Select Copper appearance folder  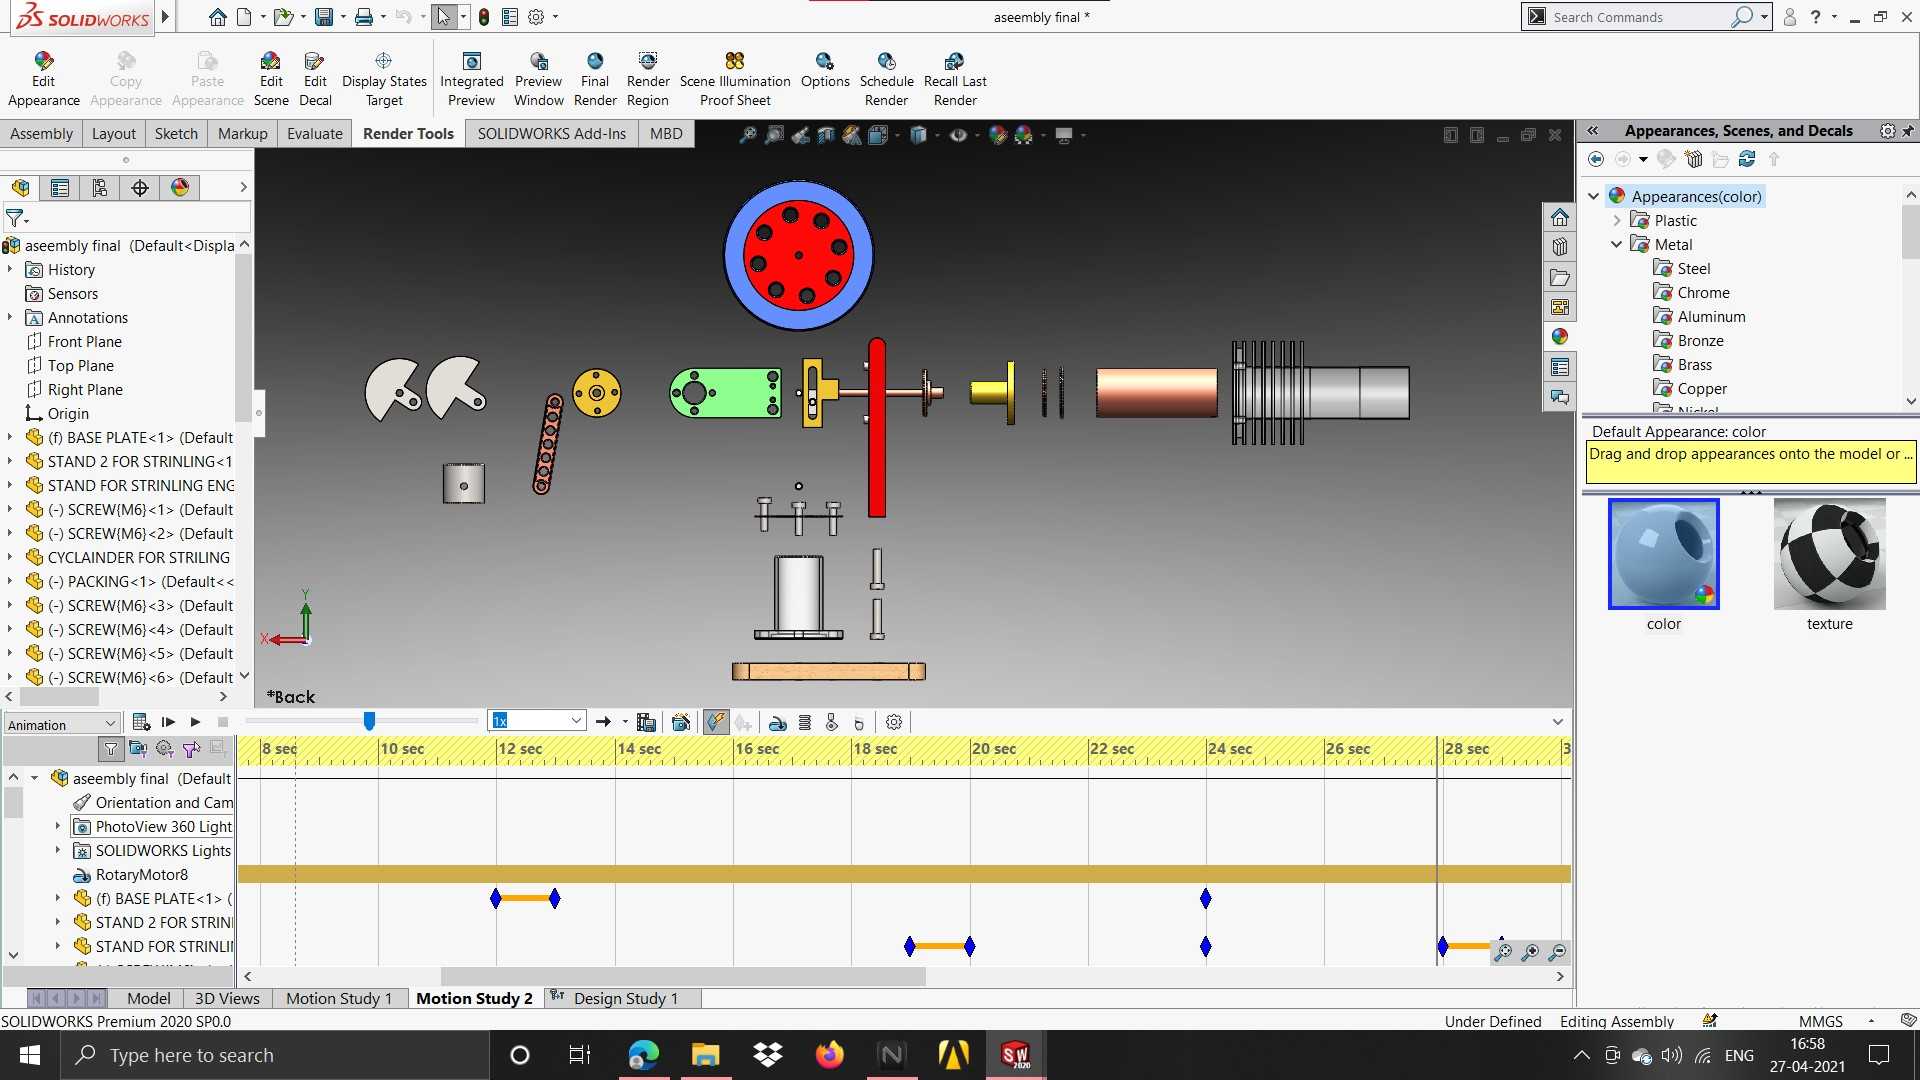(x=1701, y=388)
